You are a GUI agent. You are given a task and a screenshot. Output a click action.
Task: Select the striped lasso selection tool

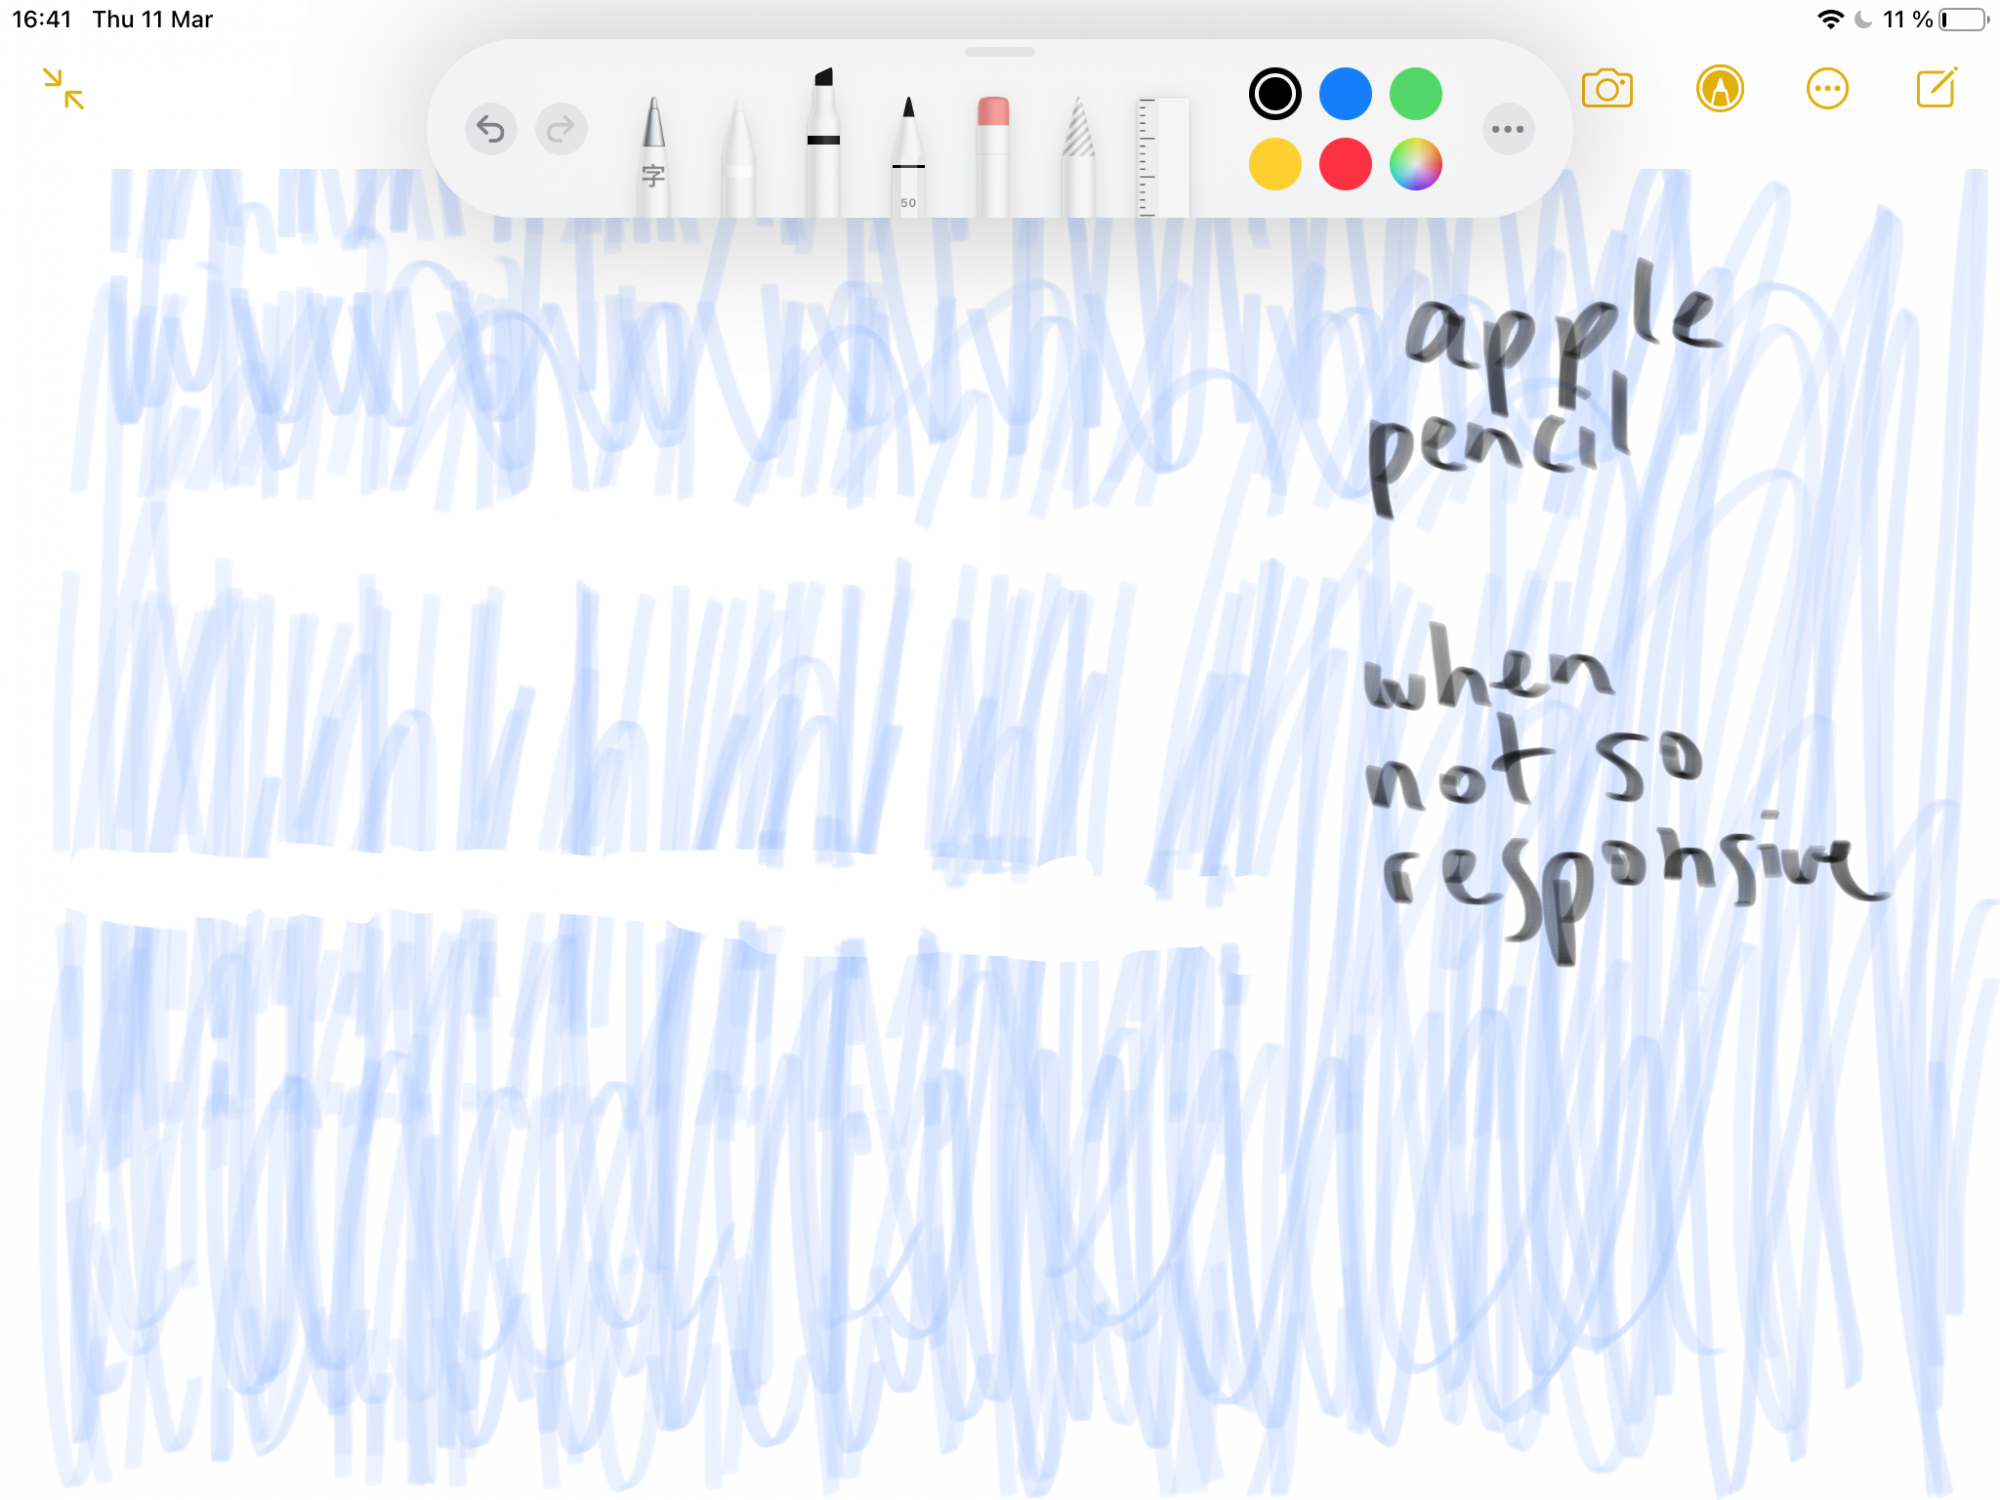coord(1078,155)
